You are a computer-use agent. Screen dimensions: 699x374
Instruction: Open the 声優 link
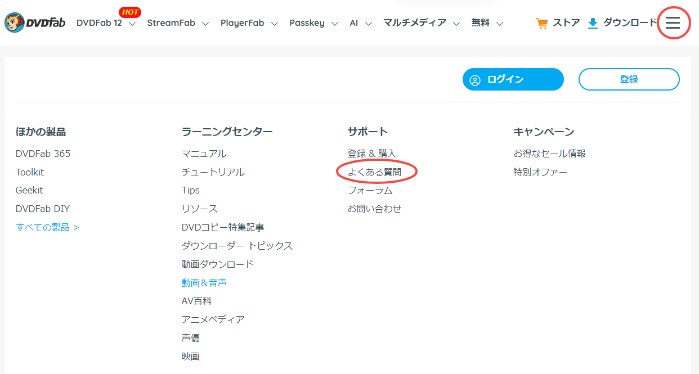pyautogui.click(x=190, y=338)
